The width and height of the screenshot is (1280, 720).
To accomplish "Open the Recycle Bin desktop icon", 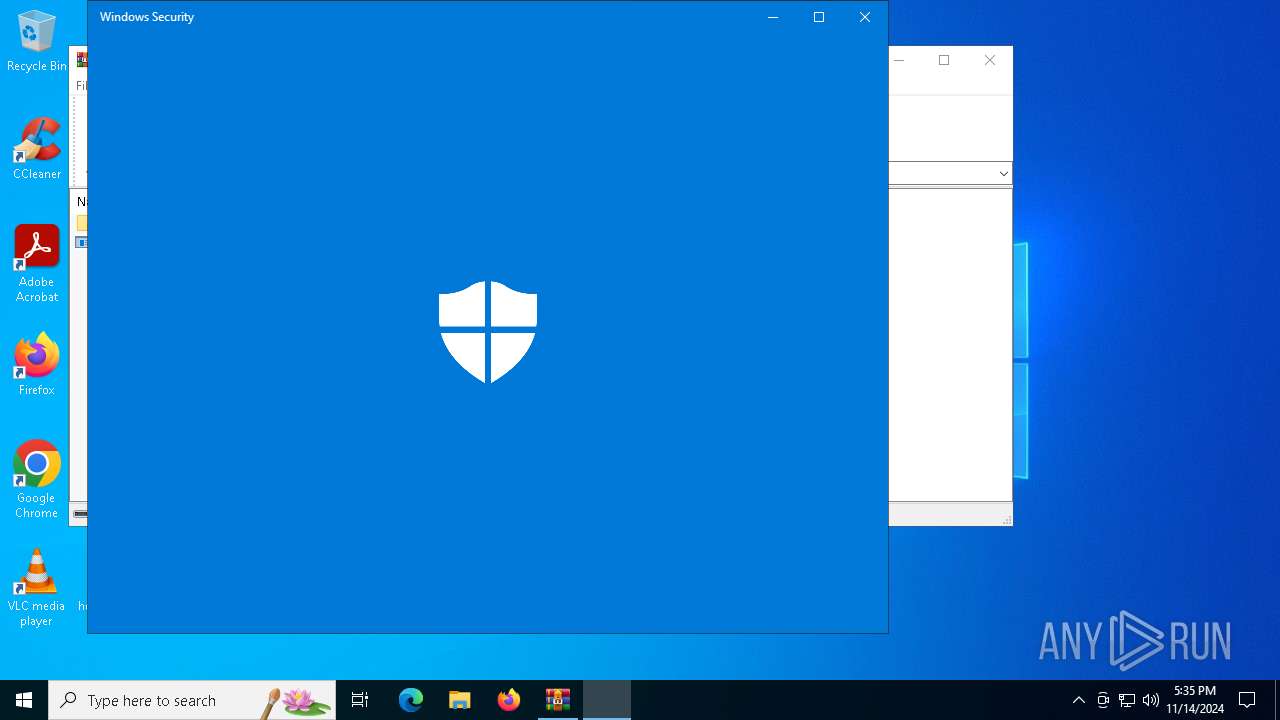I will pyautogui.click(x=37, y=42).
